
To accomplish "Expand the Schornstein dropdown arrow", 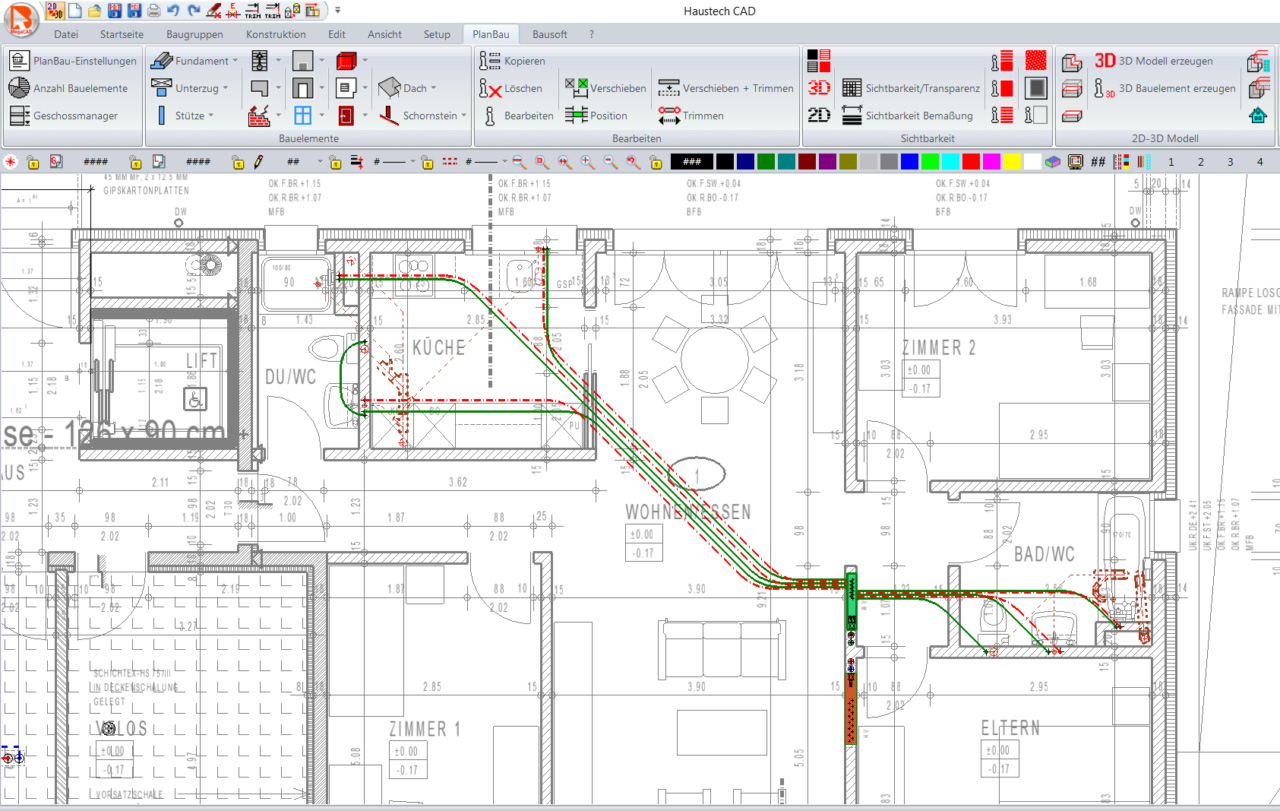I will pyautogui.click(x=465, y=116).
